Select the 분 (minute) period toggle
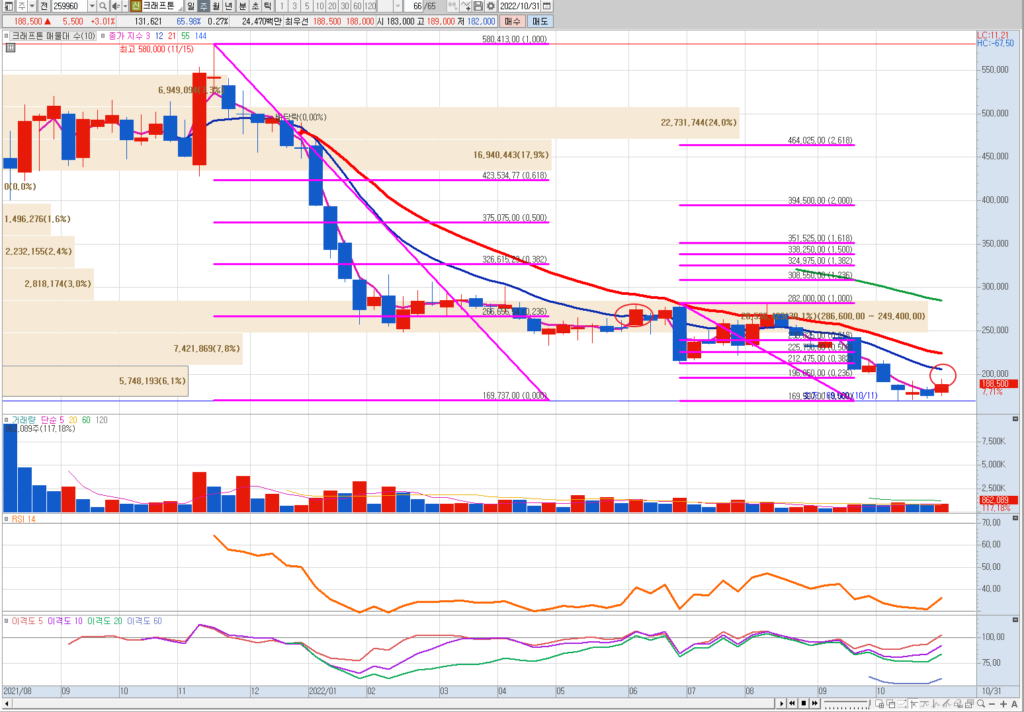1024x712 pixels. [x=242, y=6]
